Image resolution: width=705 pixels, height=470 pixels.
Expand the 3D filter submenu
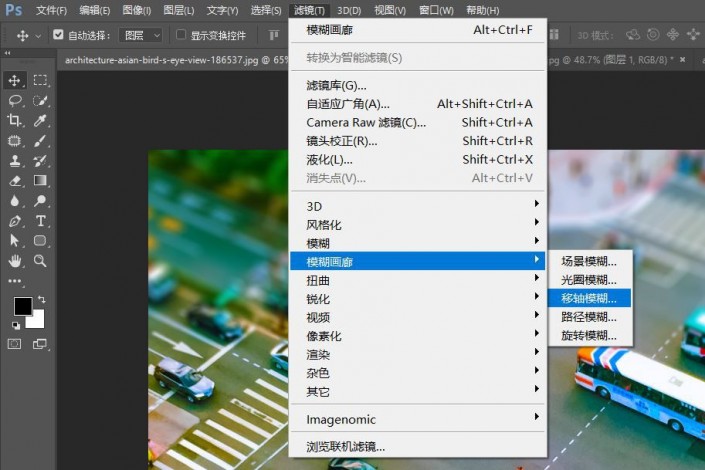pos(418,206)
